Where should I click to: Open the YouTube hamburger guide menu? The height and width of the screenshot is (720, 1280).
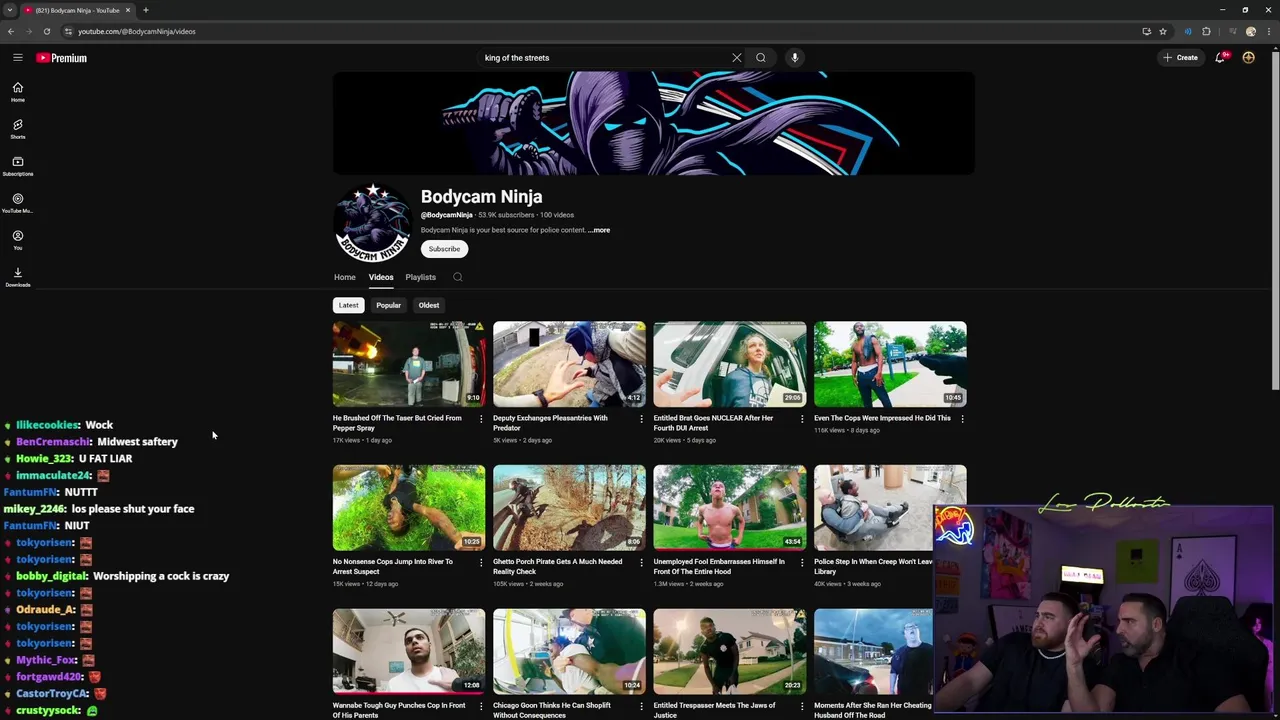(x=17, y=58)
